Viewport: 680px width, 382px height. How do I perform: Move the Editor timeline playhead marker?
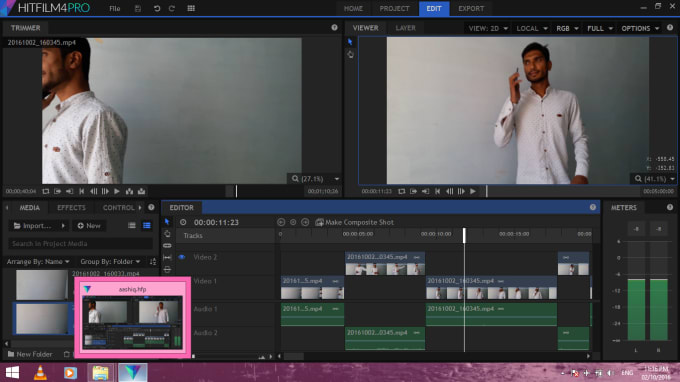click(464, 235)
